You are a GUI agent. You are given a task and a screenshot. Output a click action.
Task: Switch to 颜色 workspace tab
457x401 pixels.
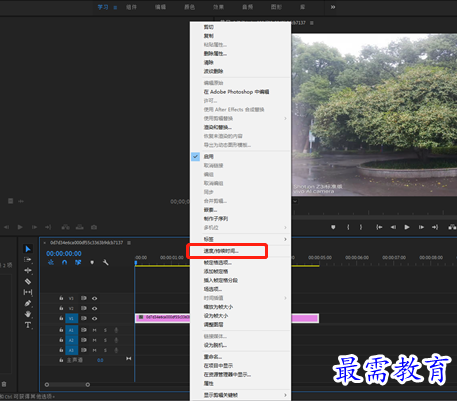pos(189,7)
